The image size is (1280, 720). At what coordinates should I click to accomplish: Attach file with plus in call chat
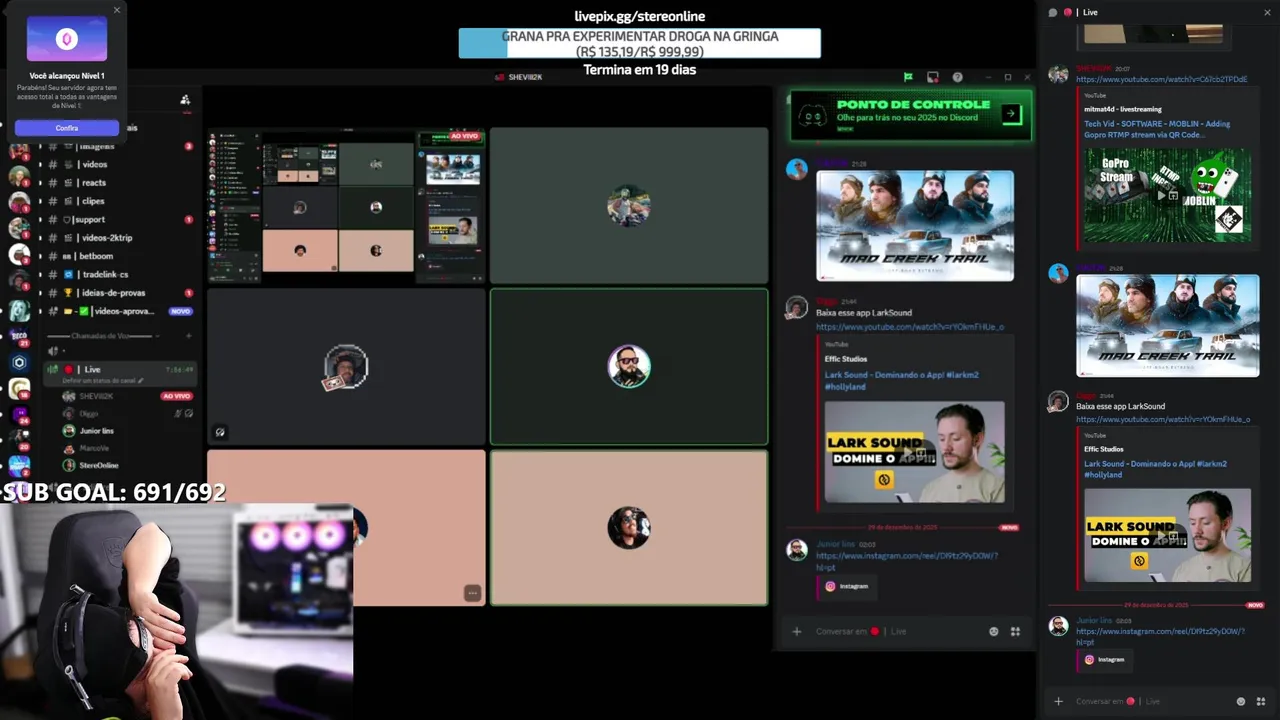click(x=797, y=631)
